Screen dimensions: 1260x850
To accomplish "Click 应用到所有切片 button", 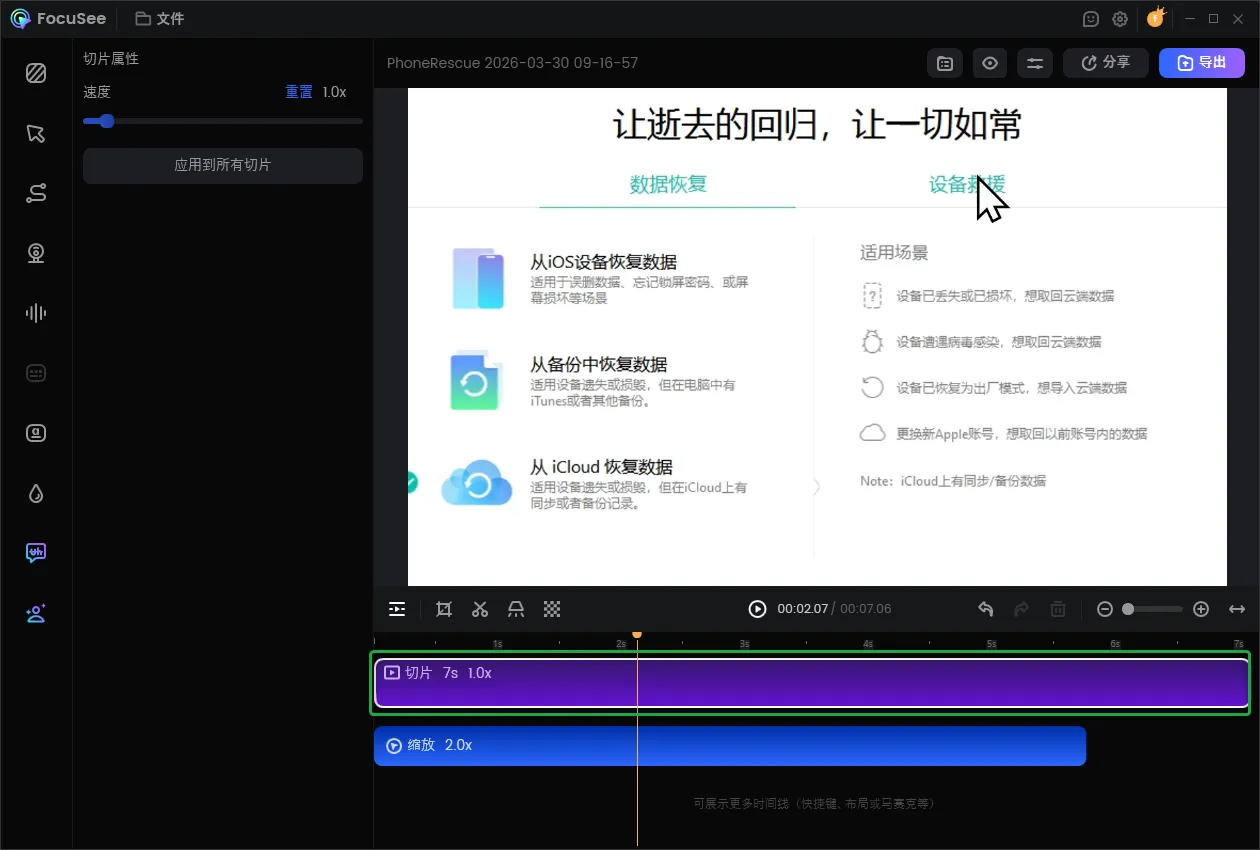I will [223, 165].
